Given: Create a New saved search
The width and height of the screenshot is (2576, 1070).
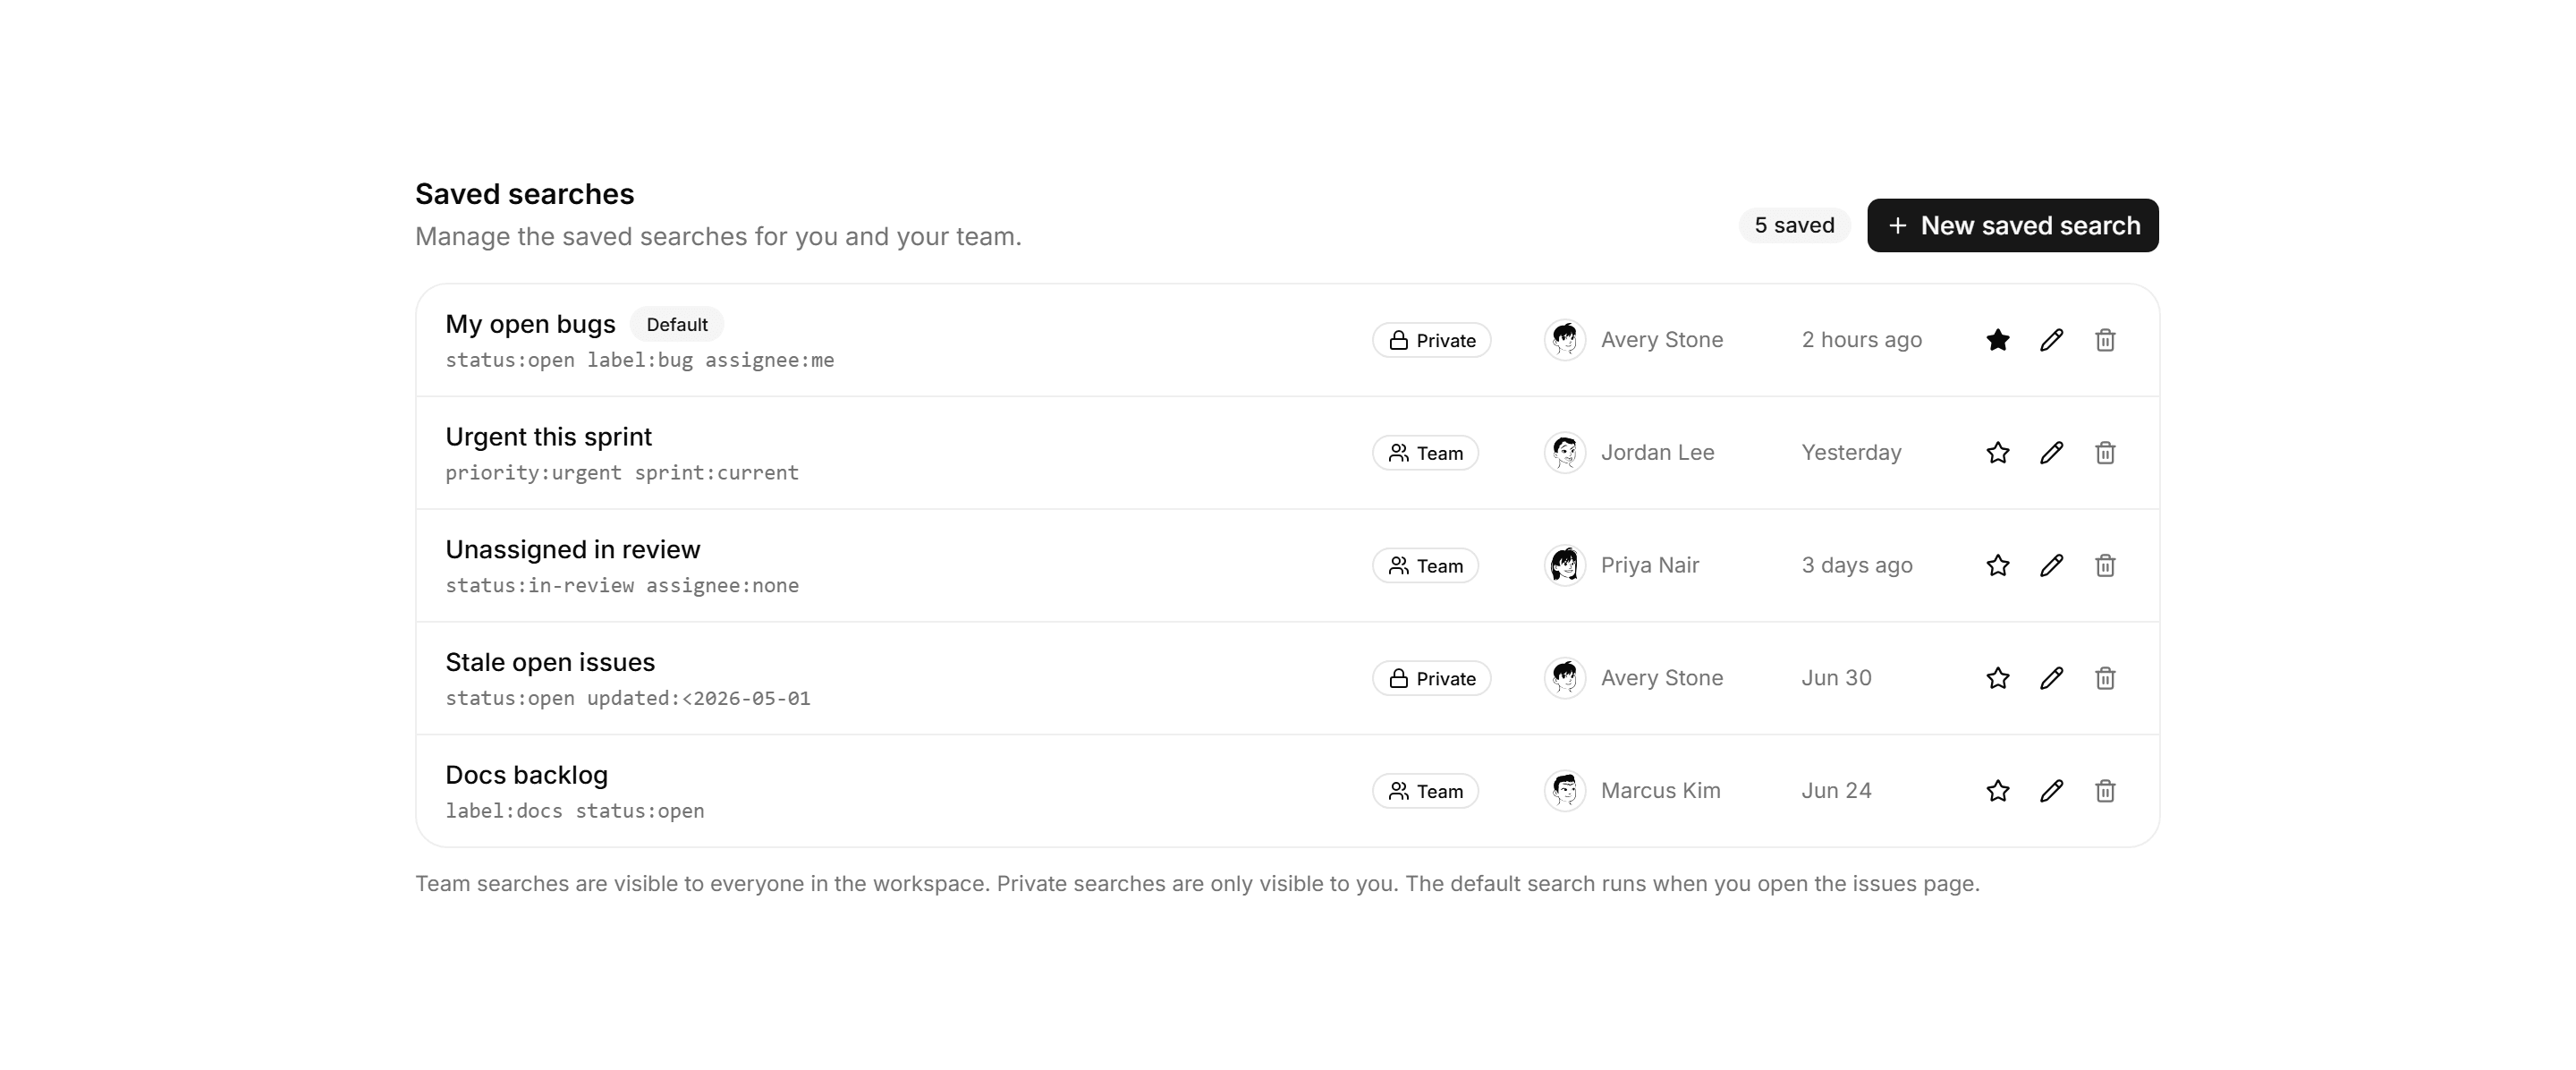Looking at the screenshot, I should pos(2012,226).
